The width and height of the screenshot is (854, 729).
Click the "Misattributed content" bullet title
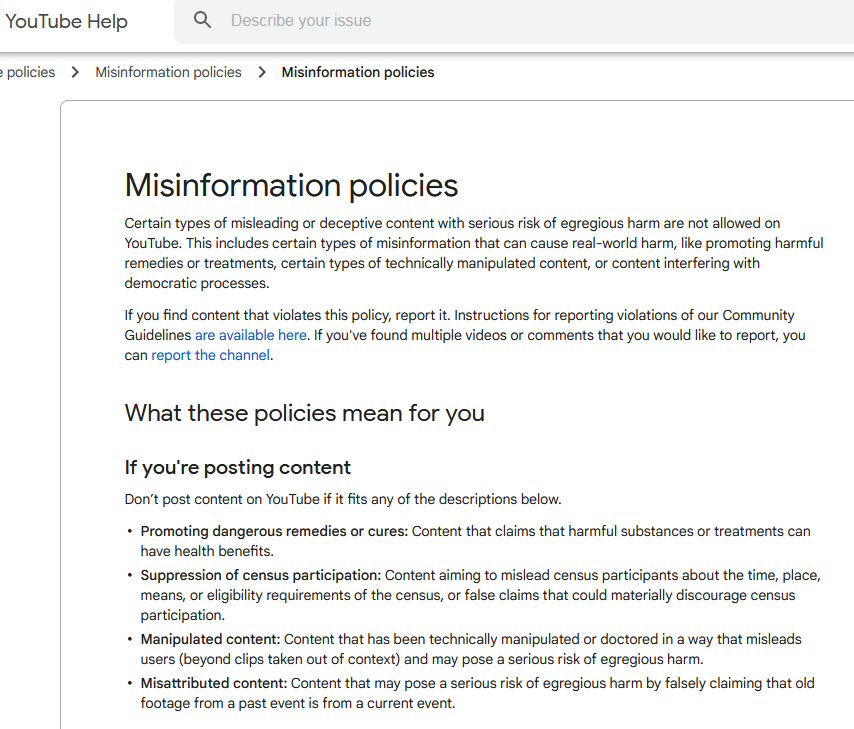click(x=213, y=683)
